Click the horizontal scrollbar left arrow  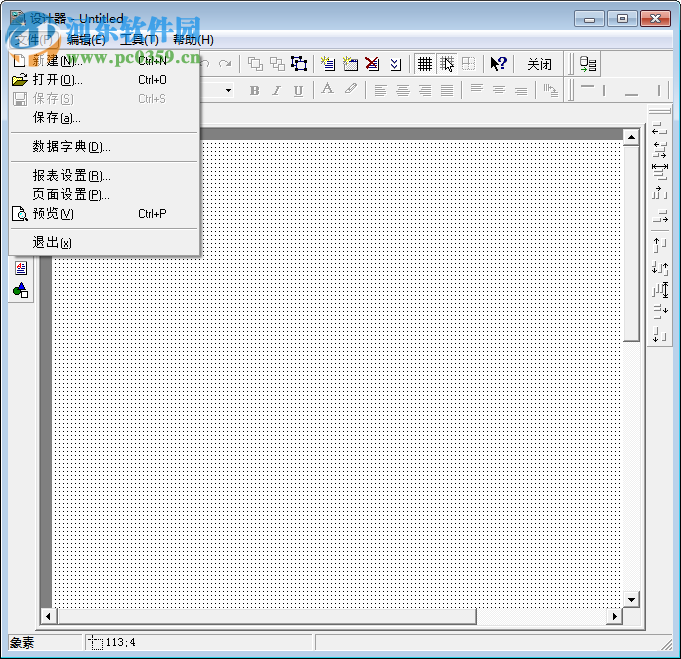coord(48,616)
